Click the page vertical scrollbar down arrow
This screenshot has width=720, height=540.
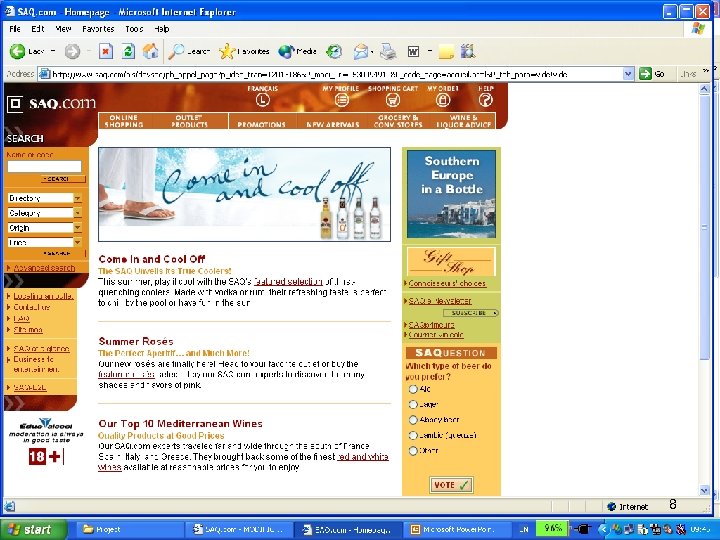click(704, 490)
